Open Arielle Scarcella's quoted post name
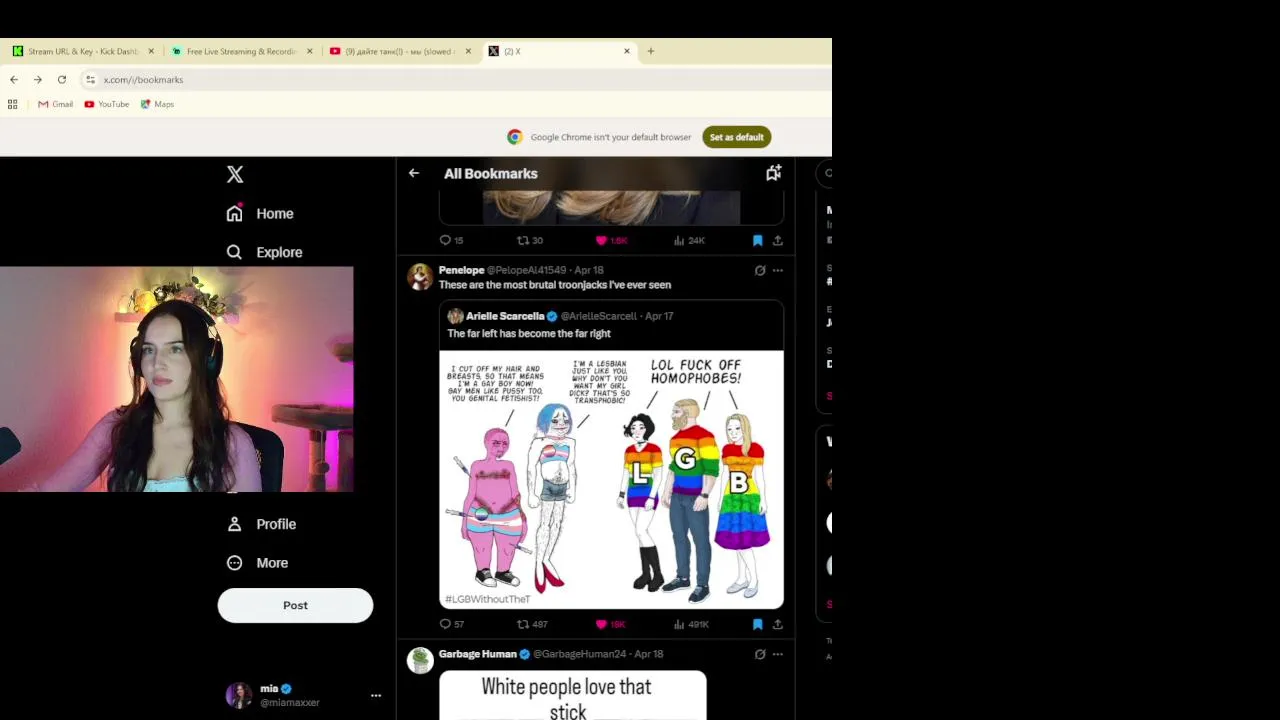The height and width of the screenshot is (720, 1280). [x=505, y=316]
